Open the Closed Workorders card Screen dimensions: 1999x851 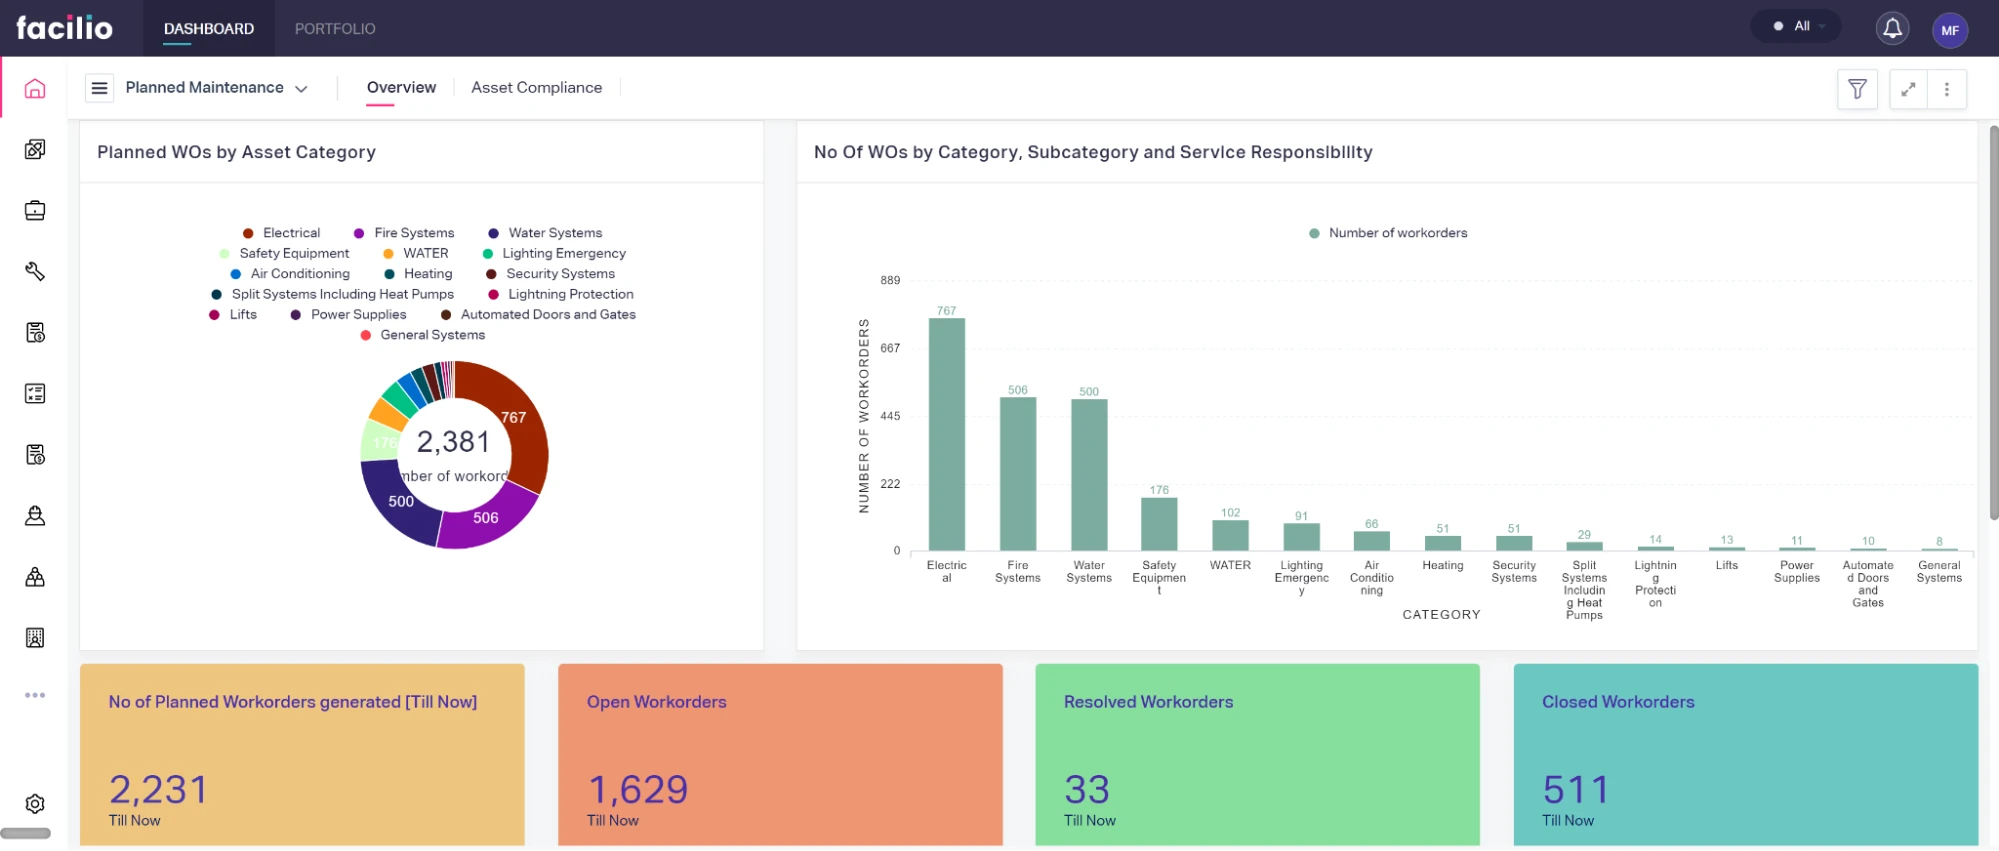tap(1745, 755)
